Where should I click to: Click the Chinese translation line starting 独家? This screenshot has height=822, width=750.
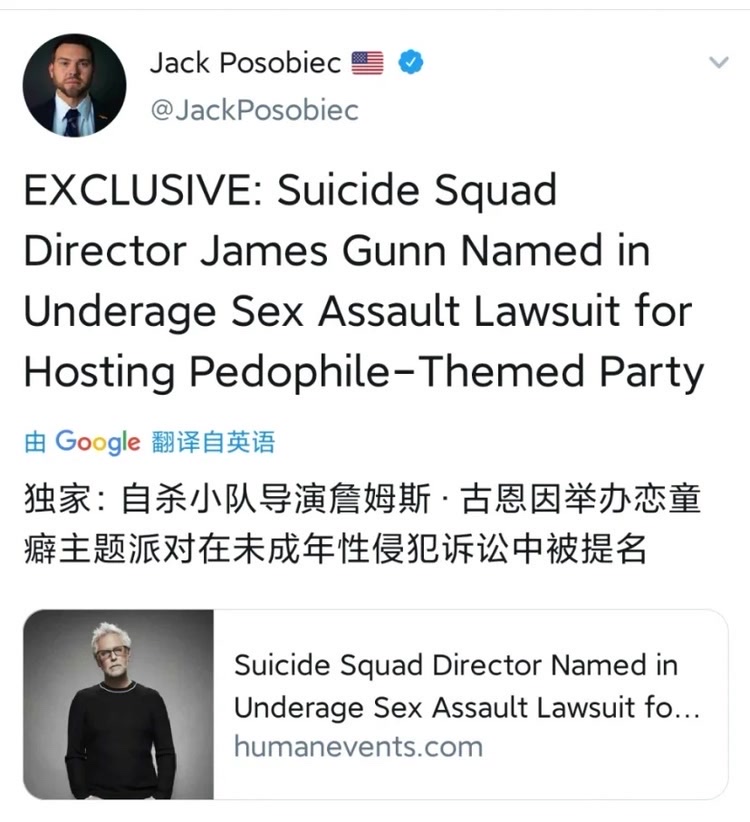tap(362, 499)
